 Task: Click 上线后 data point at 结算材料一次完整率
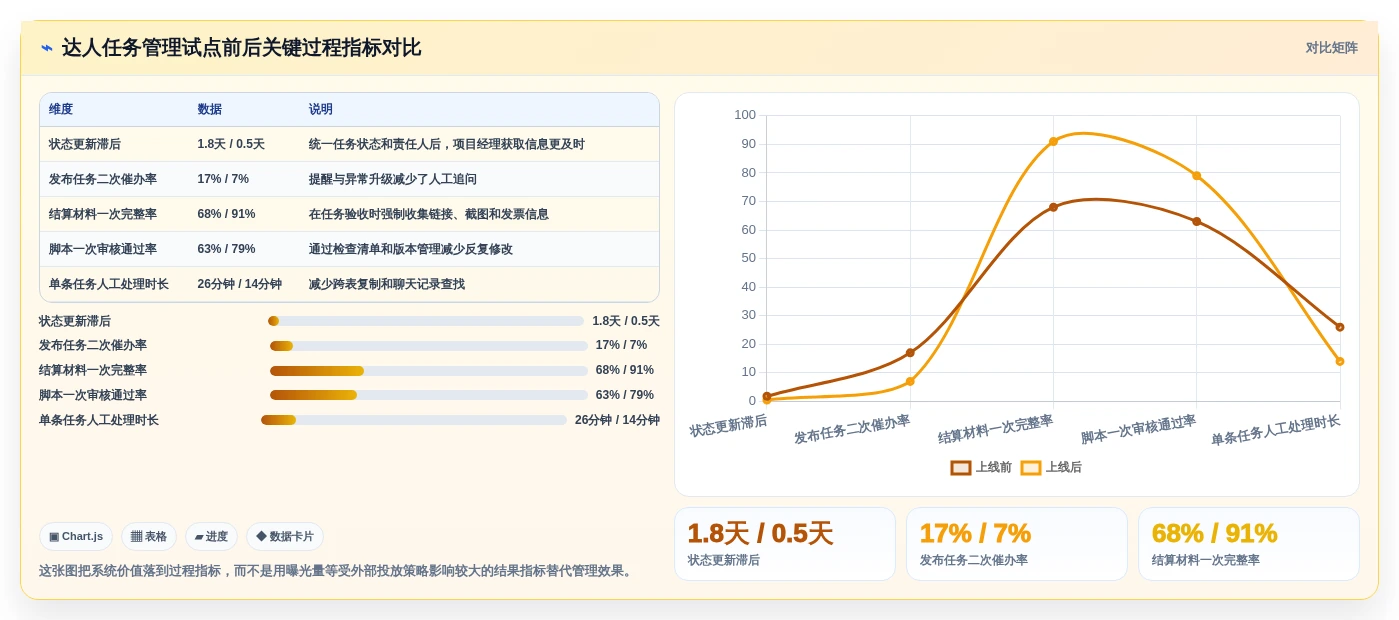(1053, 141)
